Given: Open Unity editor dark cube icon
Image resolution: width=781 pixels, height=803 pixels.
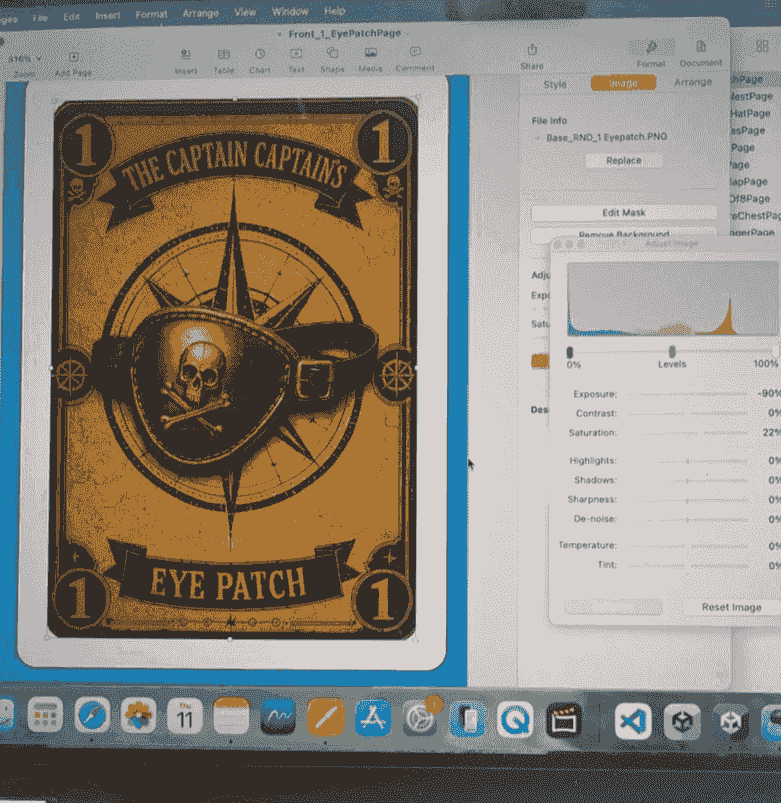Looking at the screenshot, I should click(731, 722).
